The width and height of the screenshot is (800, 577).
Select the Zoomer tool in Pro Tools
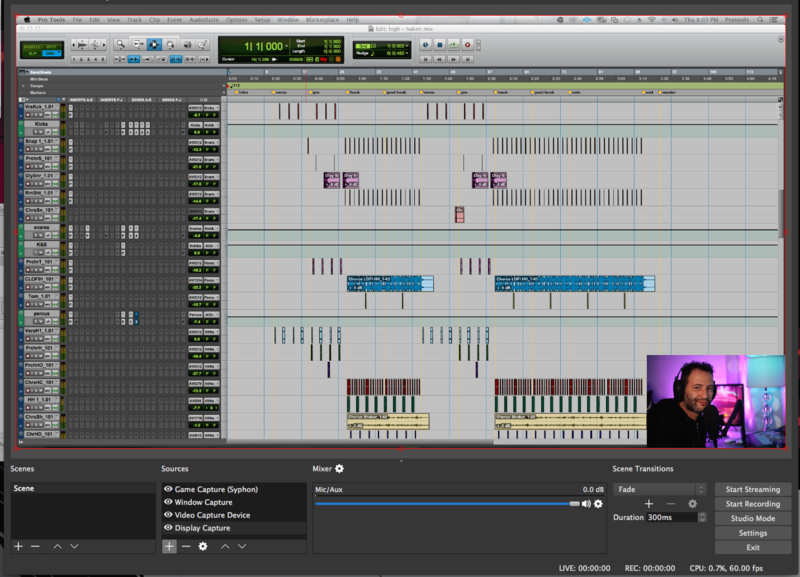coord(120,44)
